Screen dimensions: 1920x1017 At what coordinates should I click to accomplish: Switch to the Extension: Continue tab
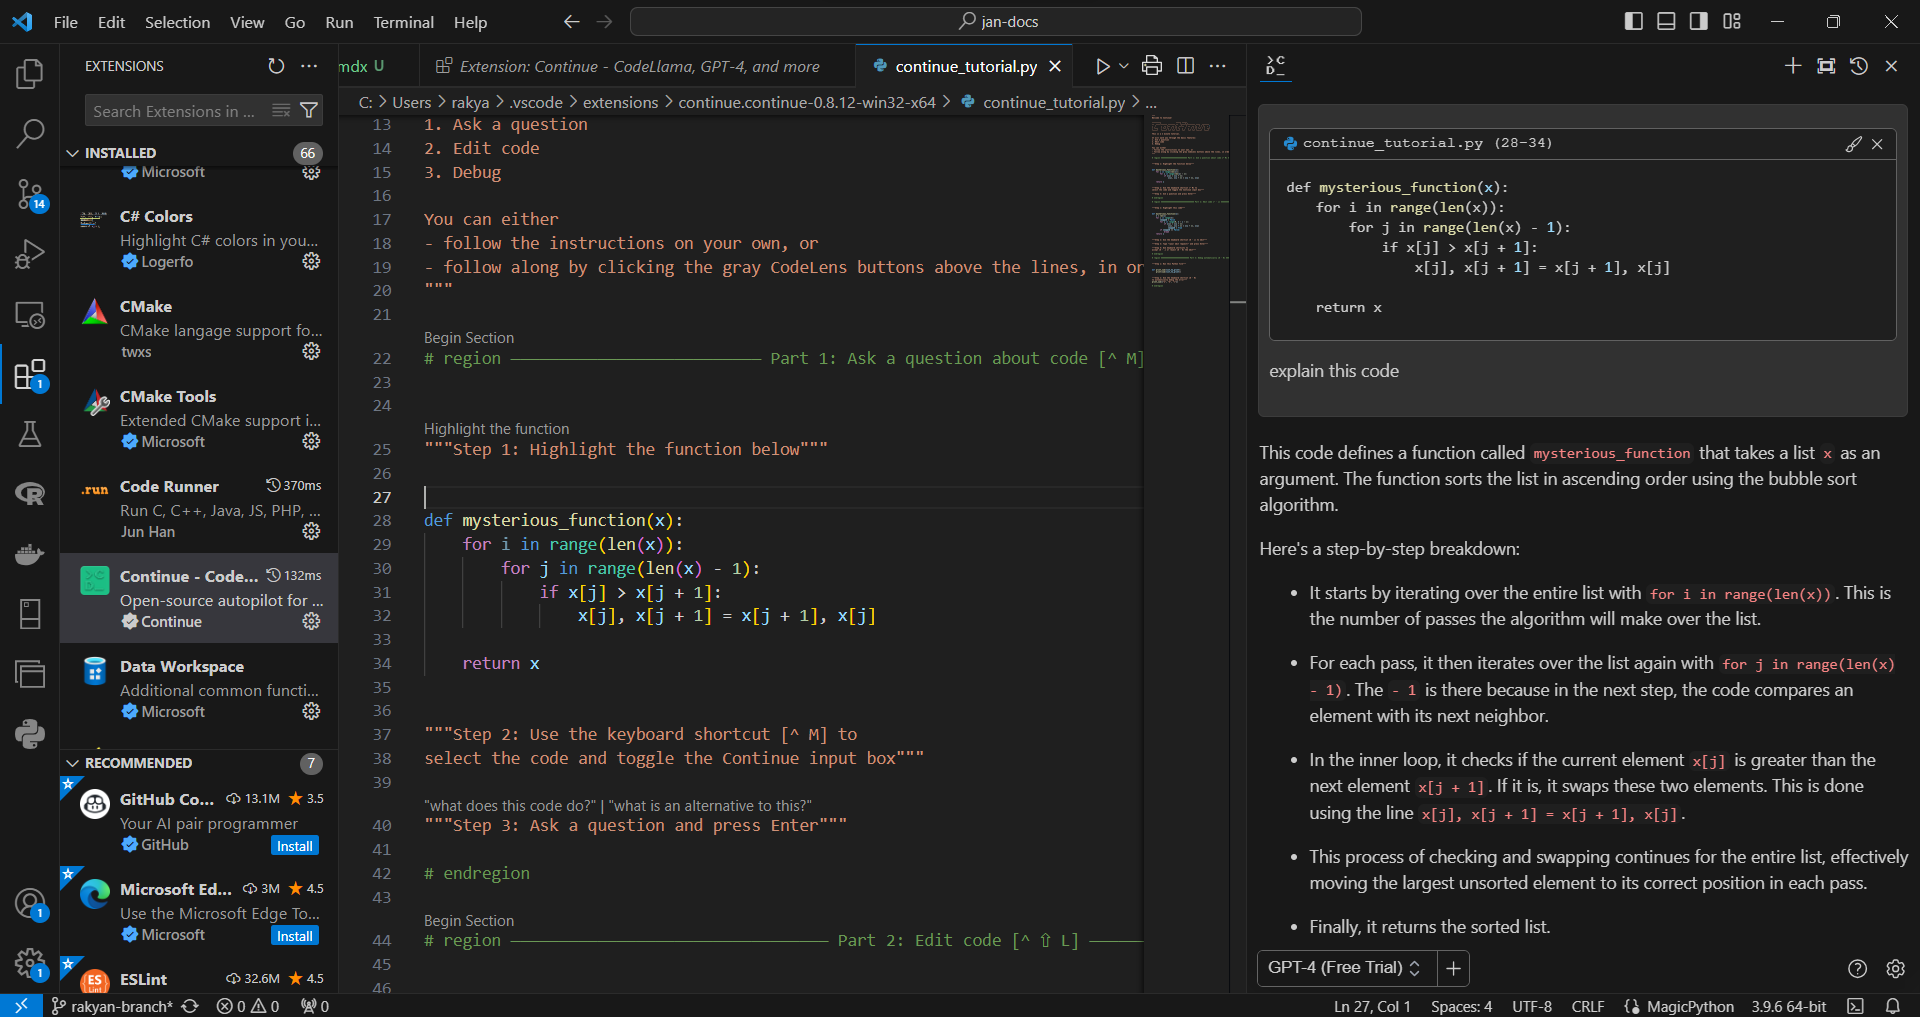tap(638, 66)
